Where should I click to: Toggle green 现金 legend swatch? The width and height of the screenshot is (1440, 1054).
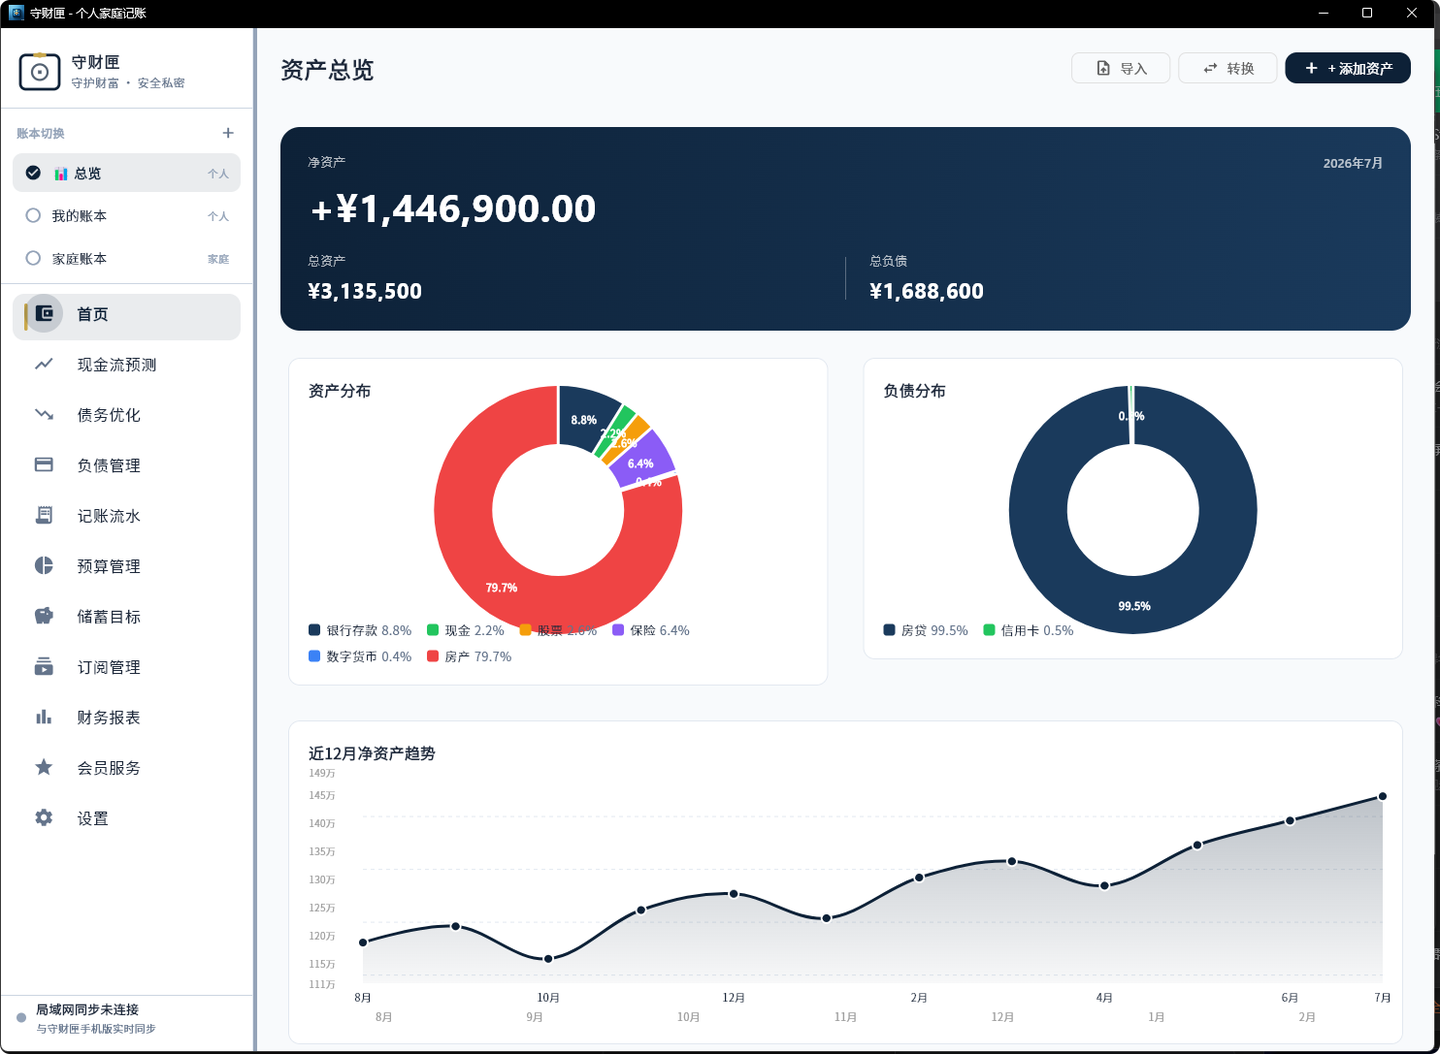coord(433,630)
